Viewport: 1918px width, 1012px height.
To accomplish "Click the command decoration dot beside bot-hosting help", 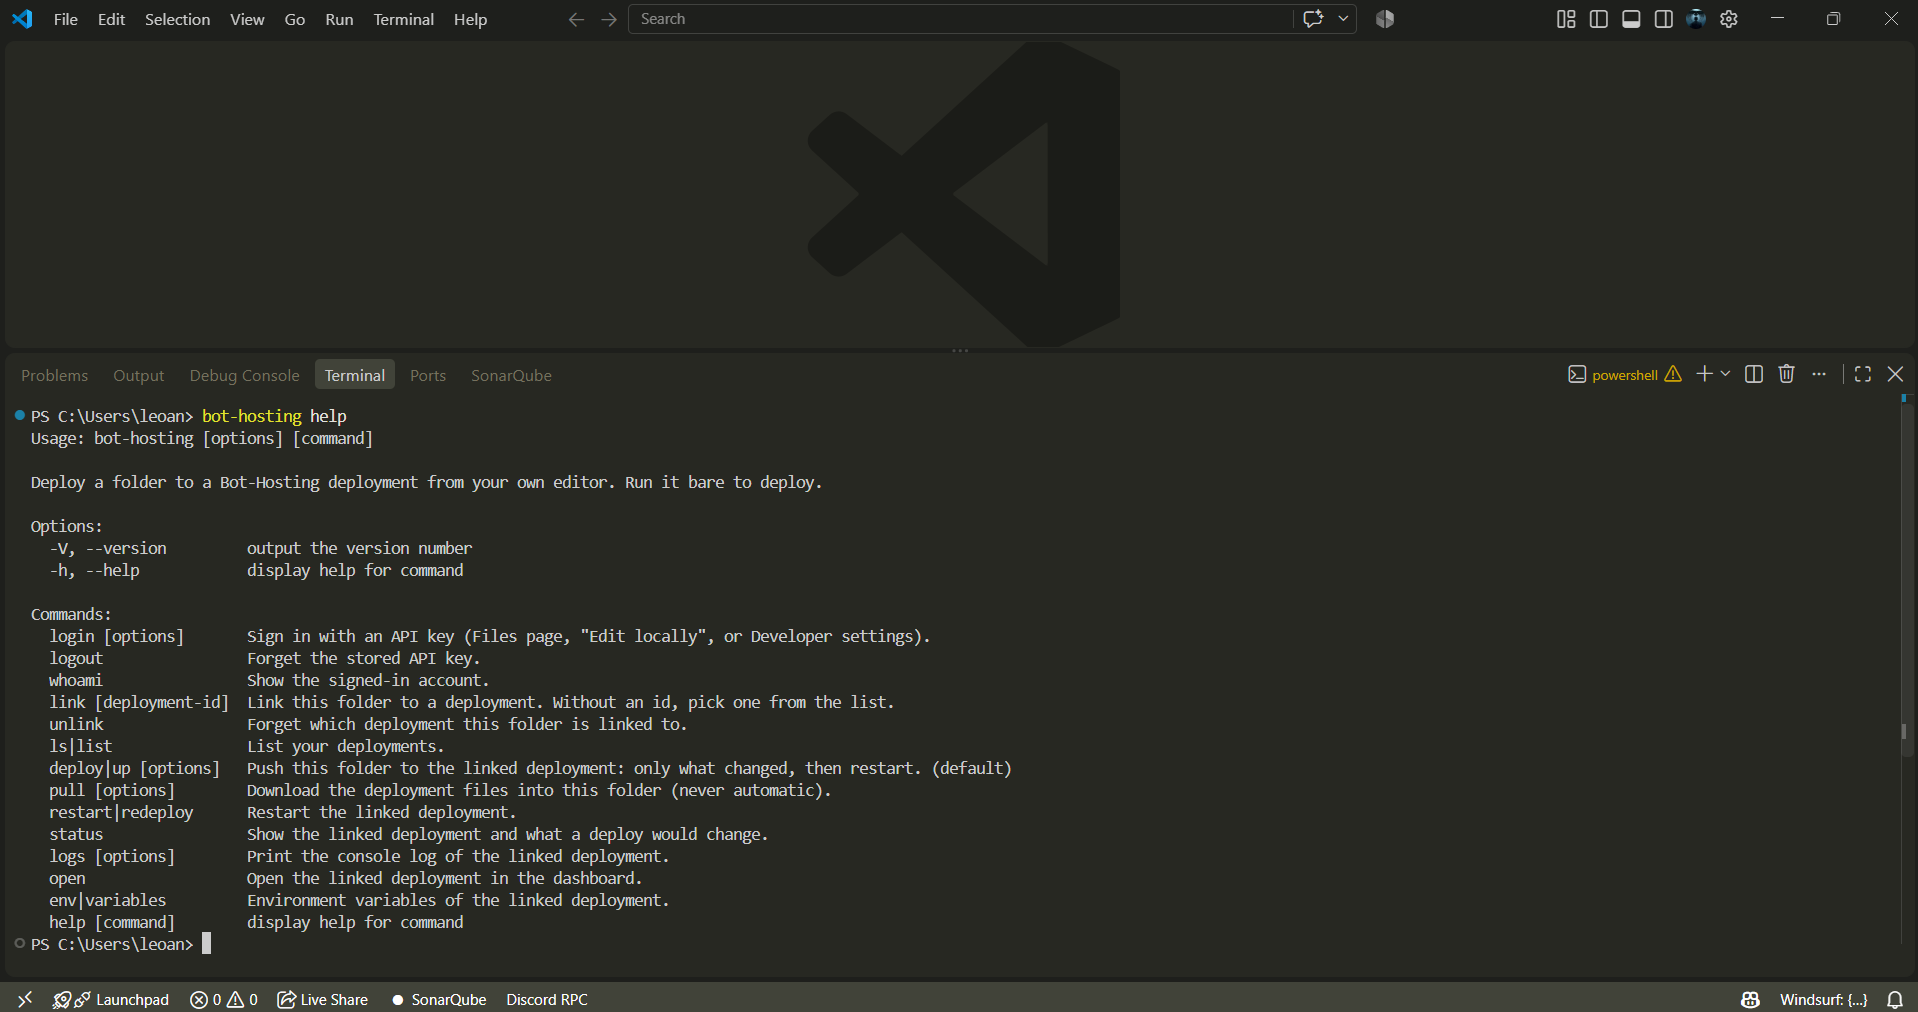I will pyautogui.click(x=19, y=415).
